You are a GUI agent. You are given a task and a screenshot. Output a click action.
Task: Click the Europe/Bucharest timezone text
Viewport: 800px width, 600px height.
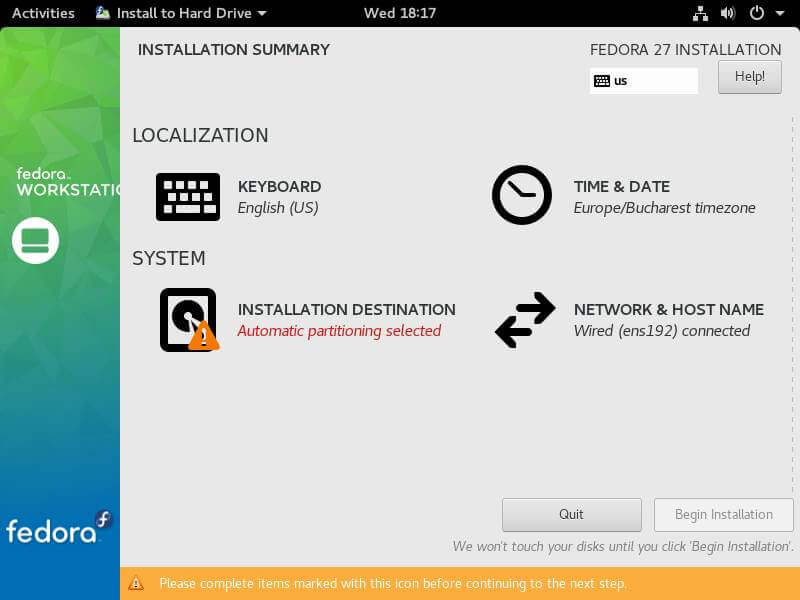(664, 208)
